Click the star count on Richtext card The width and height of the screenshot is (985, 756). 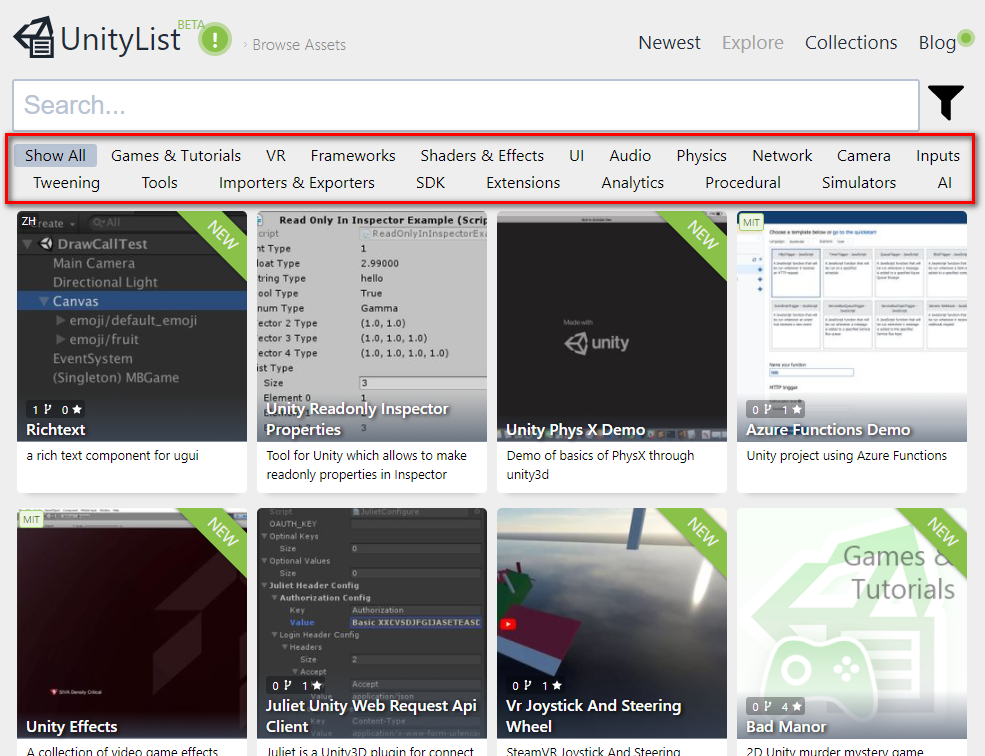tap(72, 410)
